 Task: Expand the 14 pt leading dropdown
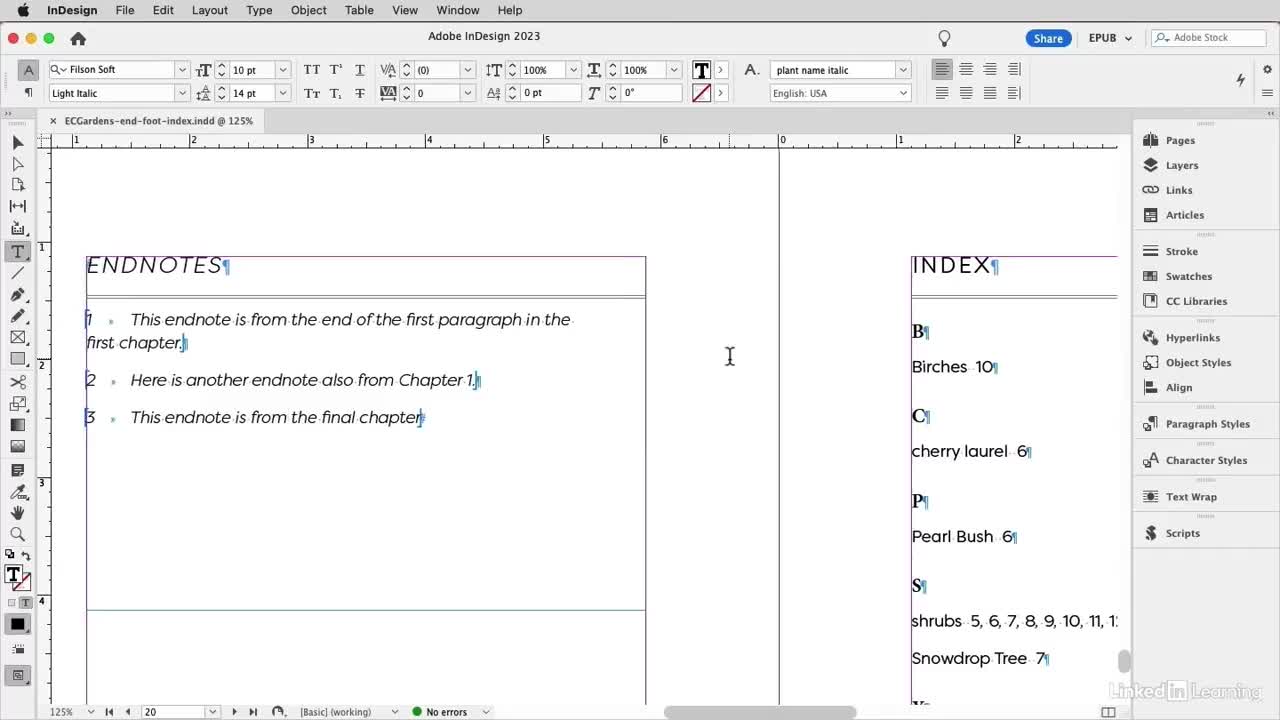pos(283,93)
